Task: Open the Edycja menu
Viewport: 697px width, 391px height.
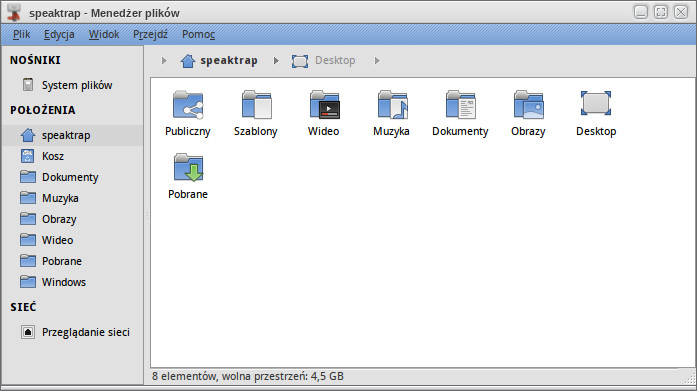Action: tap(59, 35)
